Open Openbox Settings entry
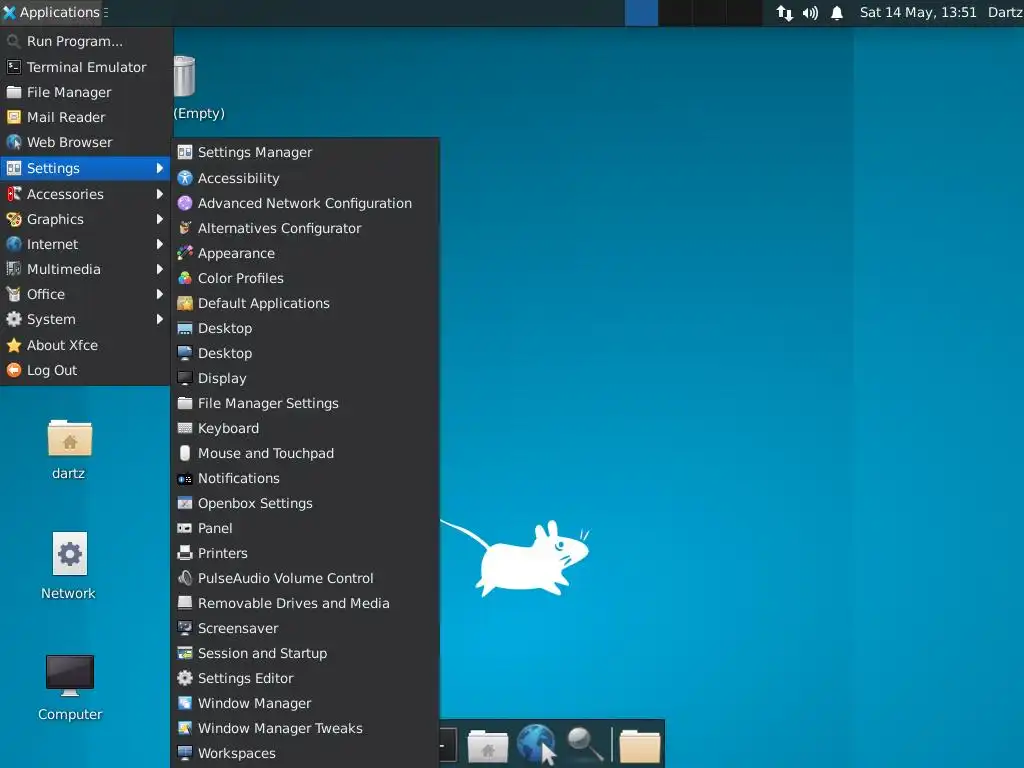 (305, 503)
